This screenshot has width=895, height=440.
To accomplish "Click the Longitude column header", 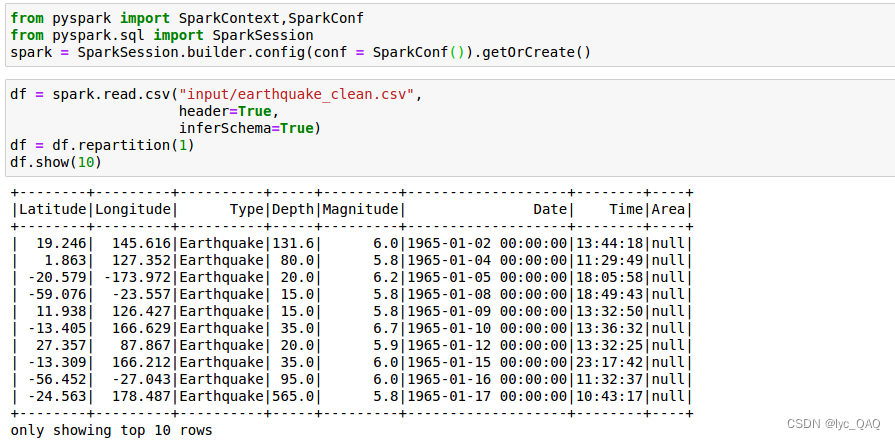I will pos(132,209).
